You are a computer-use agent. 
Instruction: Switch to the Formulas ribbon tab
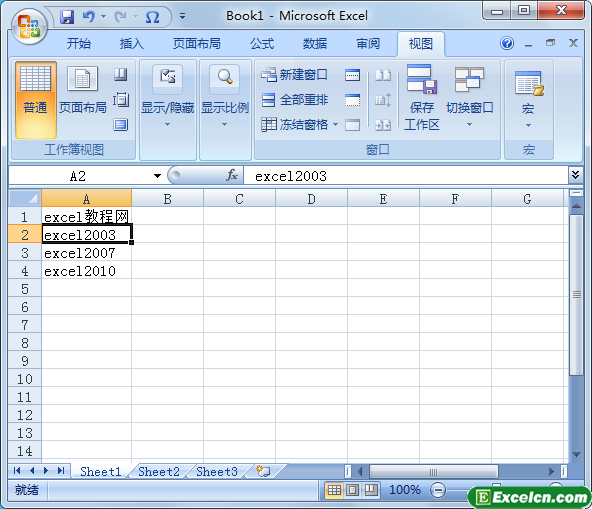[262, 44]
